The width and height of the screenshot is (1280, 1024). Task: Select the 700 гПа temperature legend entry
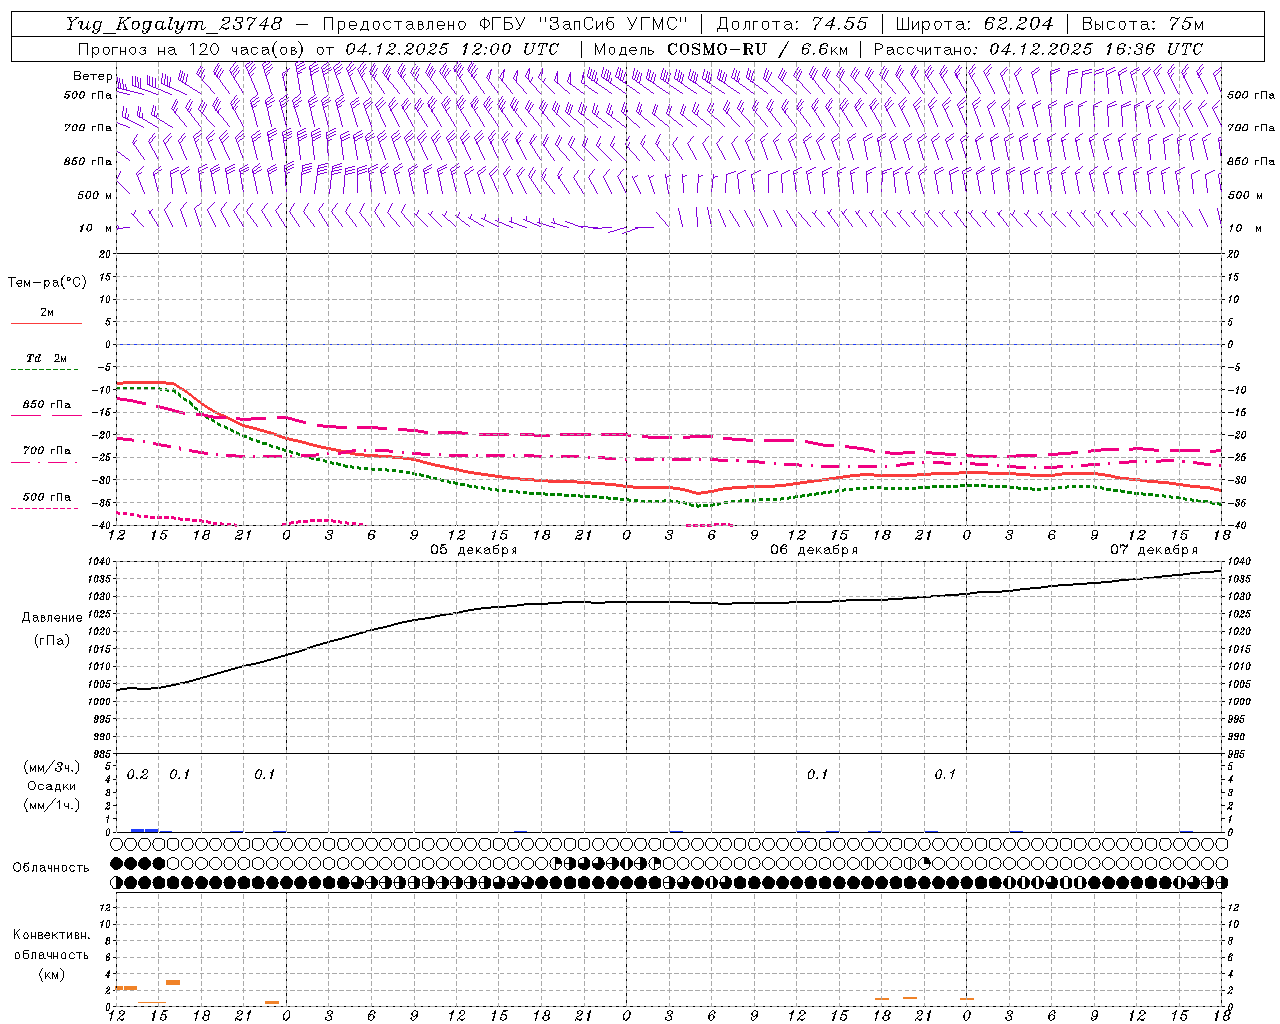[x=47, y=451]
